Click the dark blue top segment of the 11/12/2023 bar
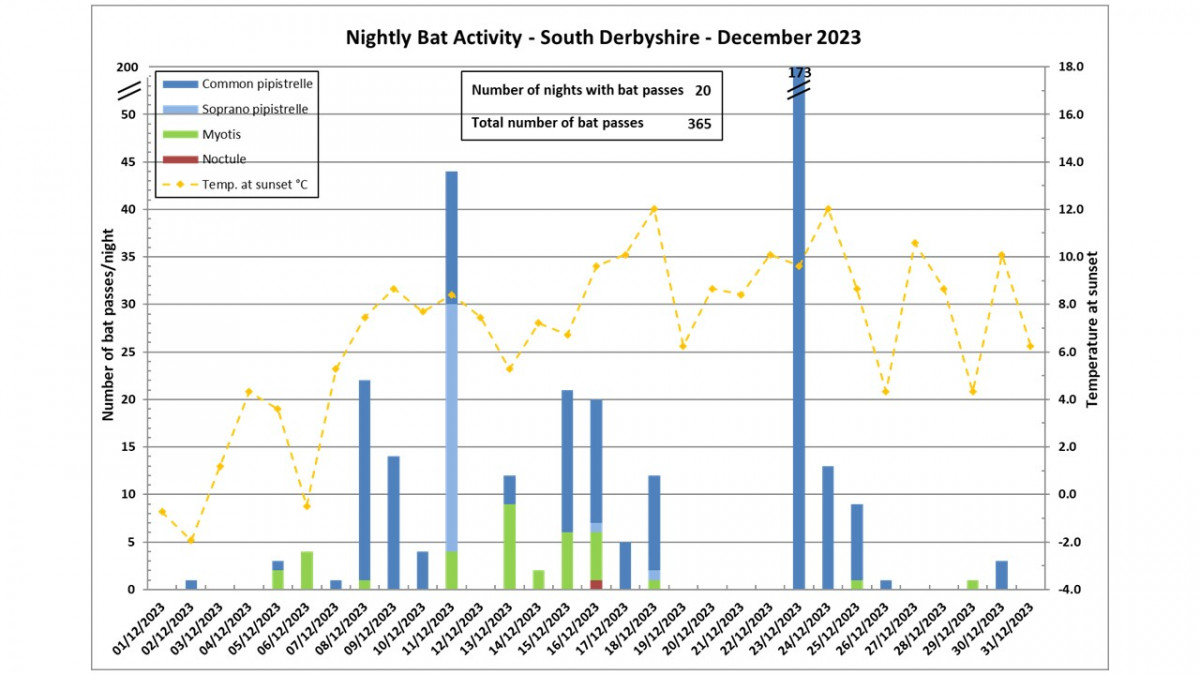1200x675 pixels. [x=451, y=238]
